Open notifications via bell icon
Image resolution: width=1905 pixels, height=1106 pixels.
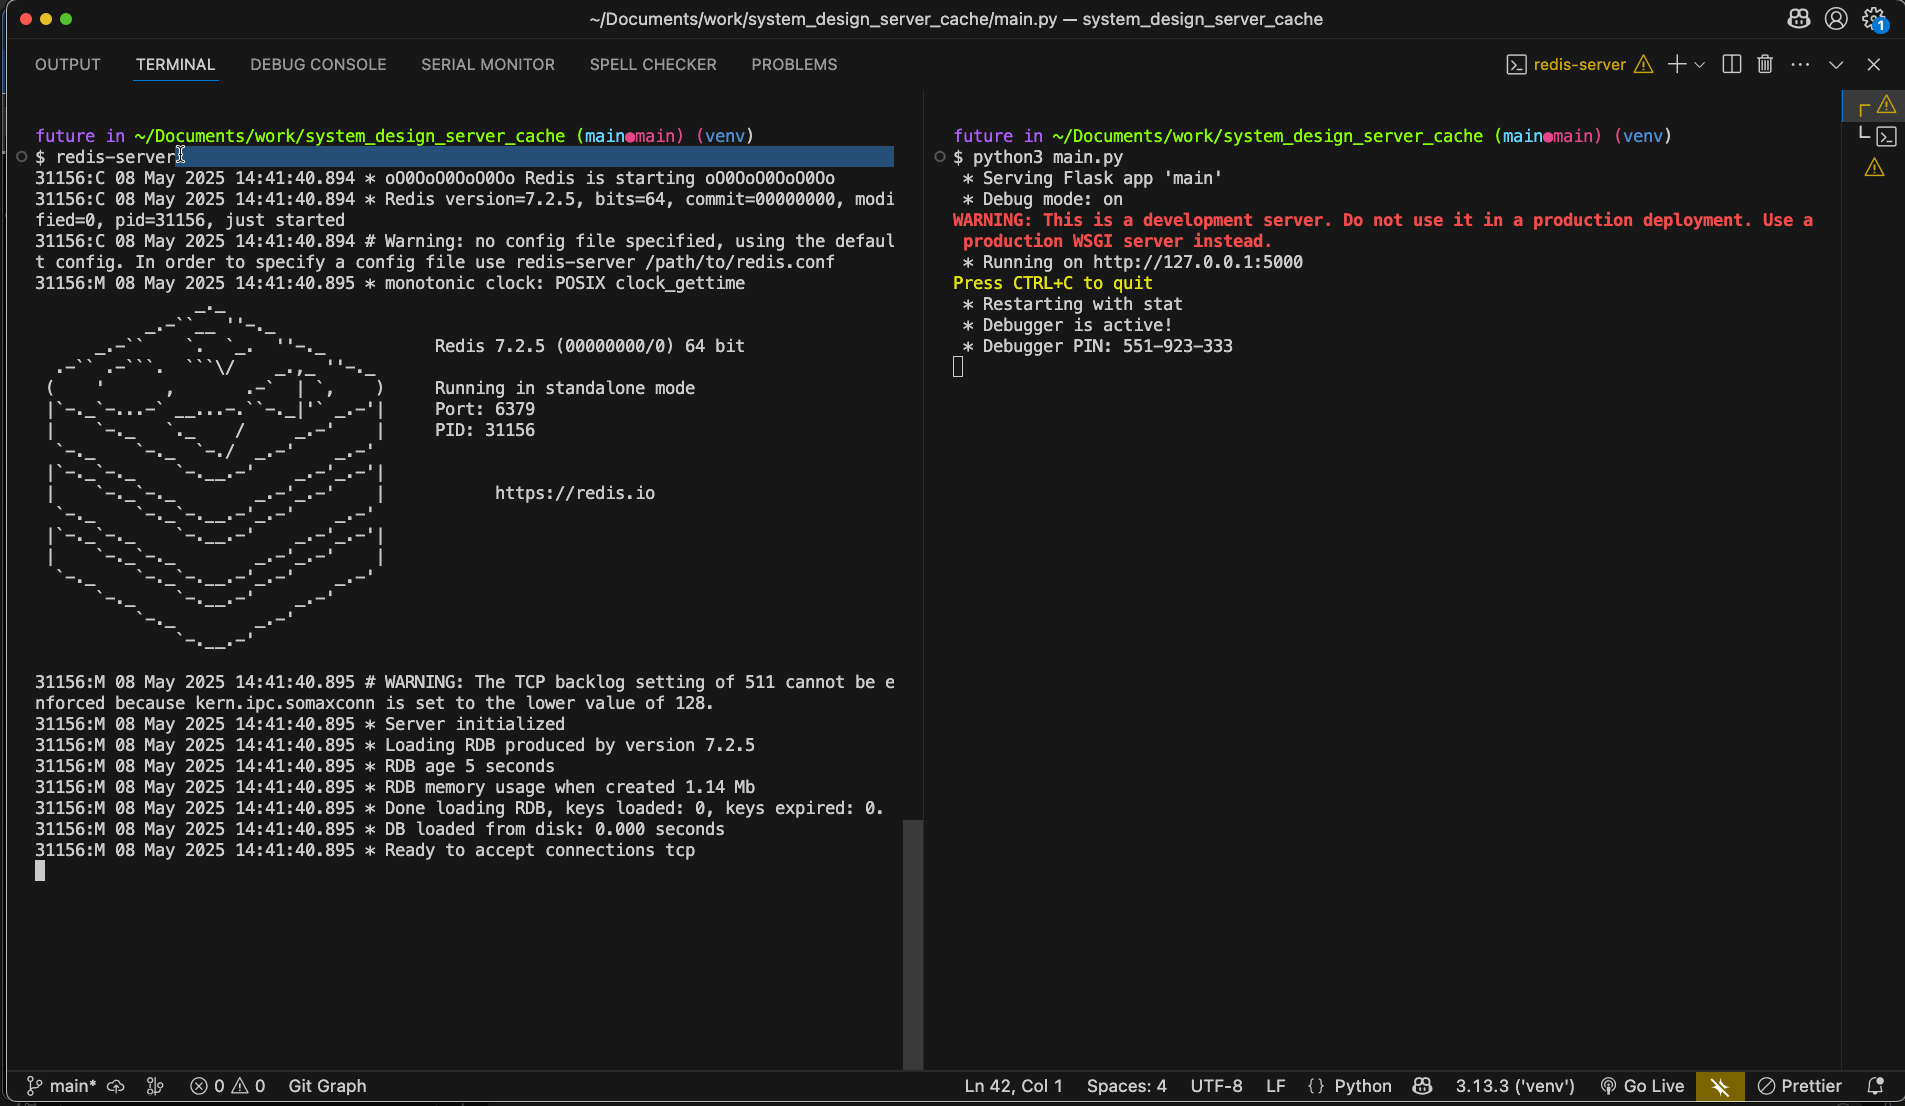tap(1876, 1086)
